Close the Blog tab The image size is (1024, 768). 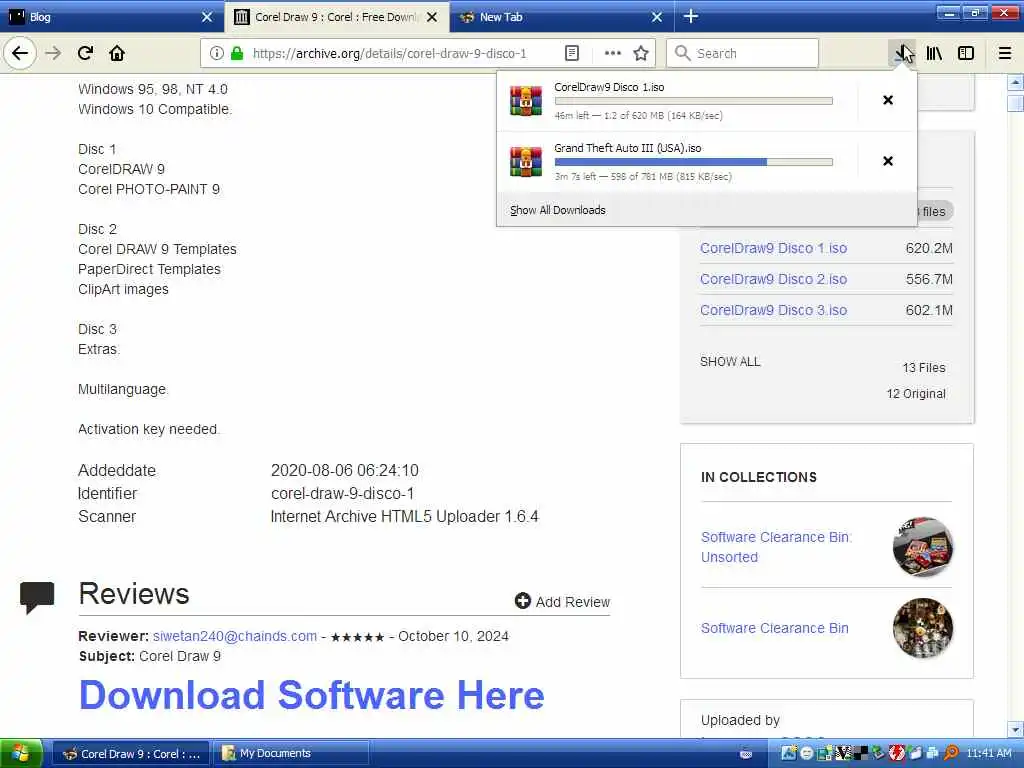pyautogui.click(x=207, y=17)
